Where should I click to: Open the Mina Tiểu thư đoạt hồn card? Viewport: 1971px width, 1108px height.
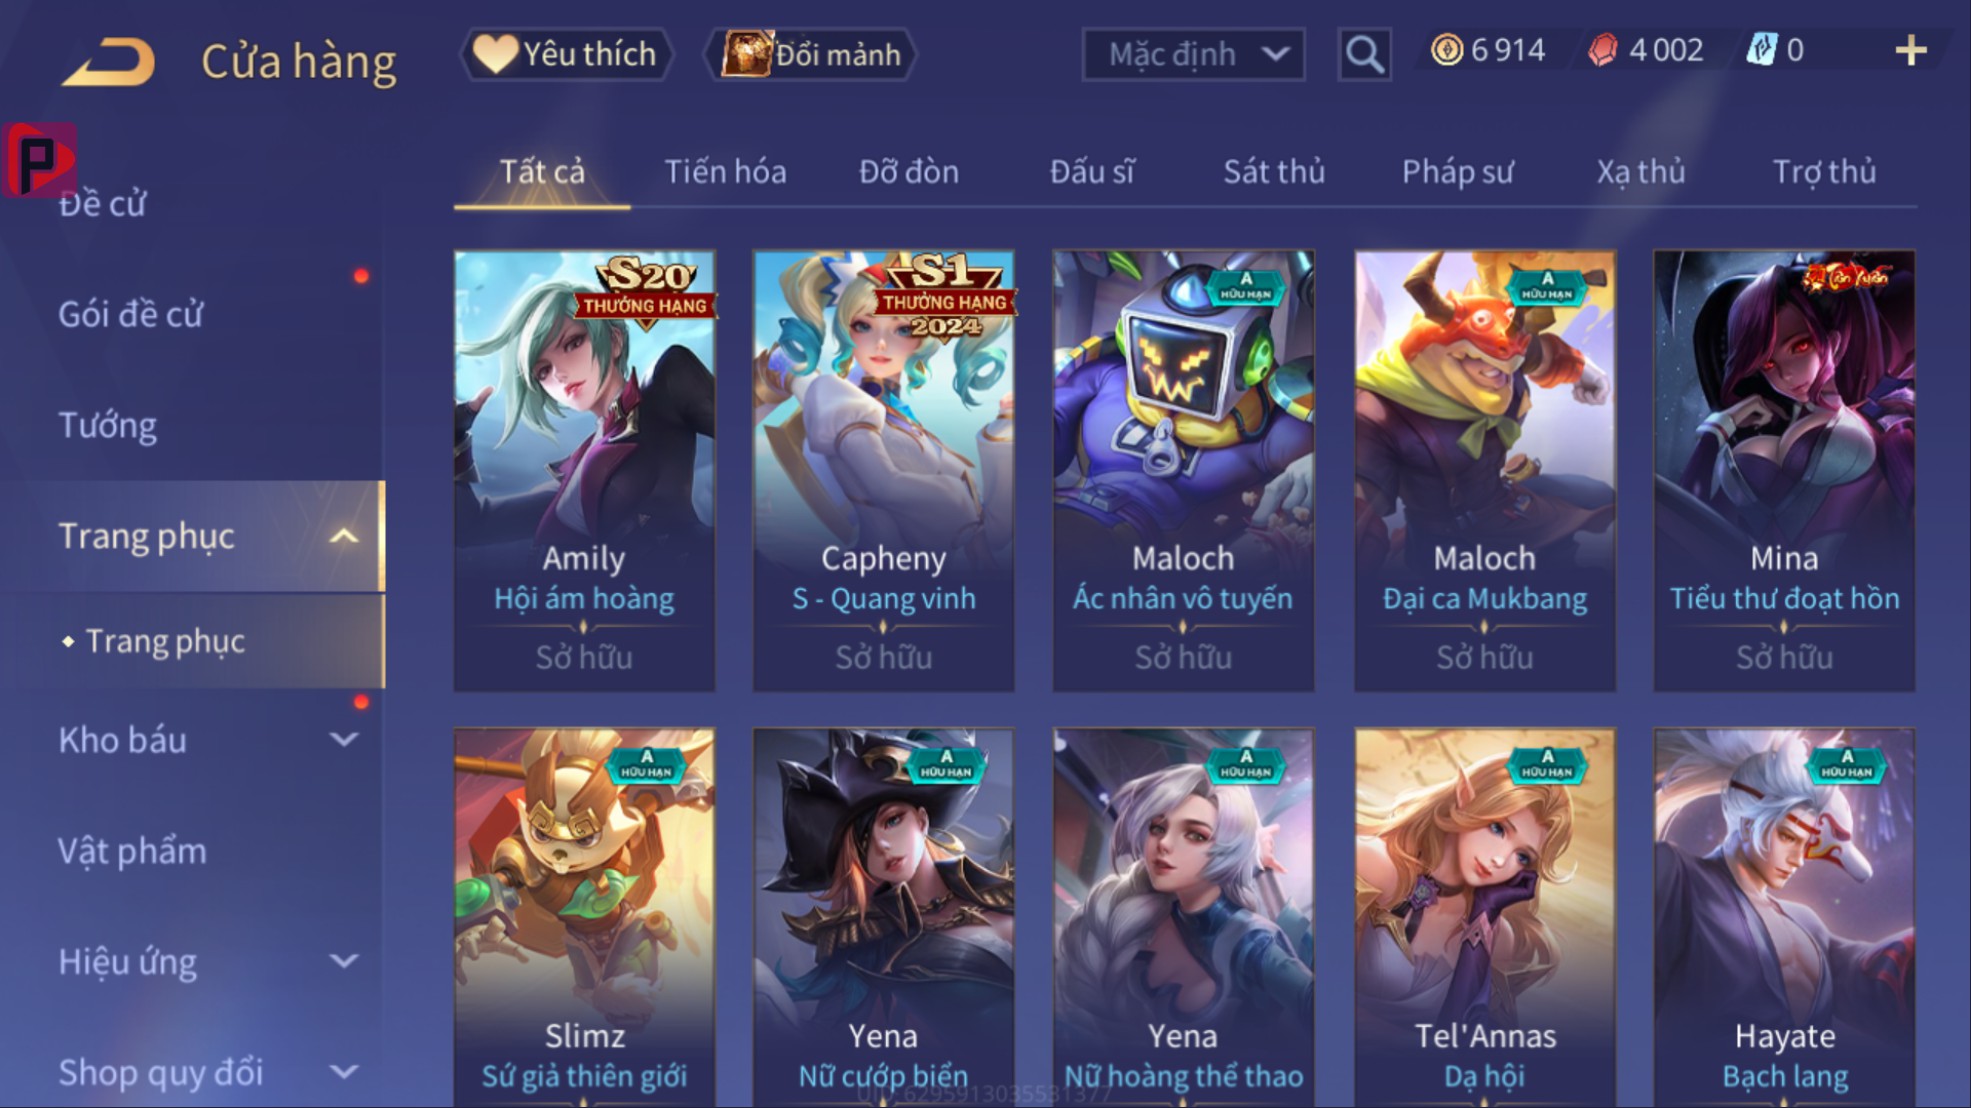click(1784, 470)
